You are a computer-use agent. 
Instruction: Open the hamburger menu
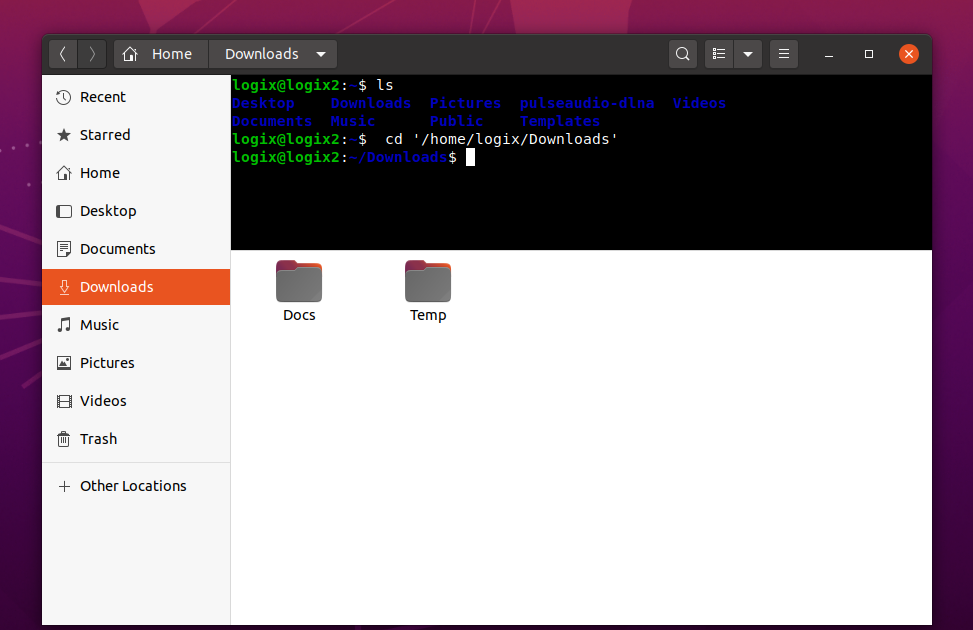[x=784, y=55]
